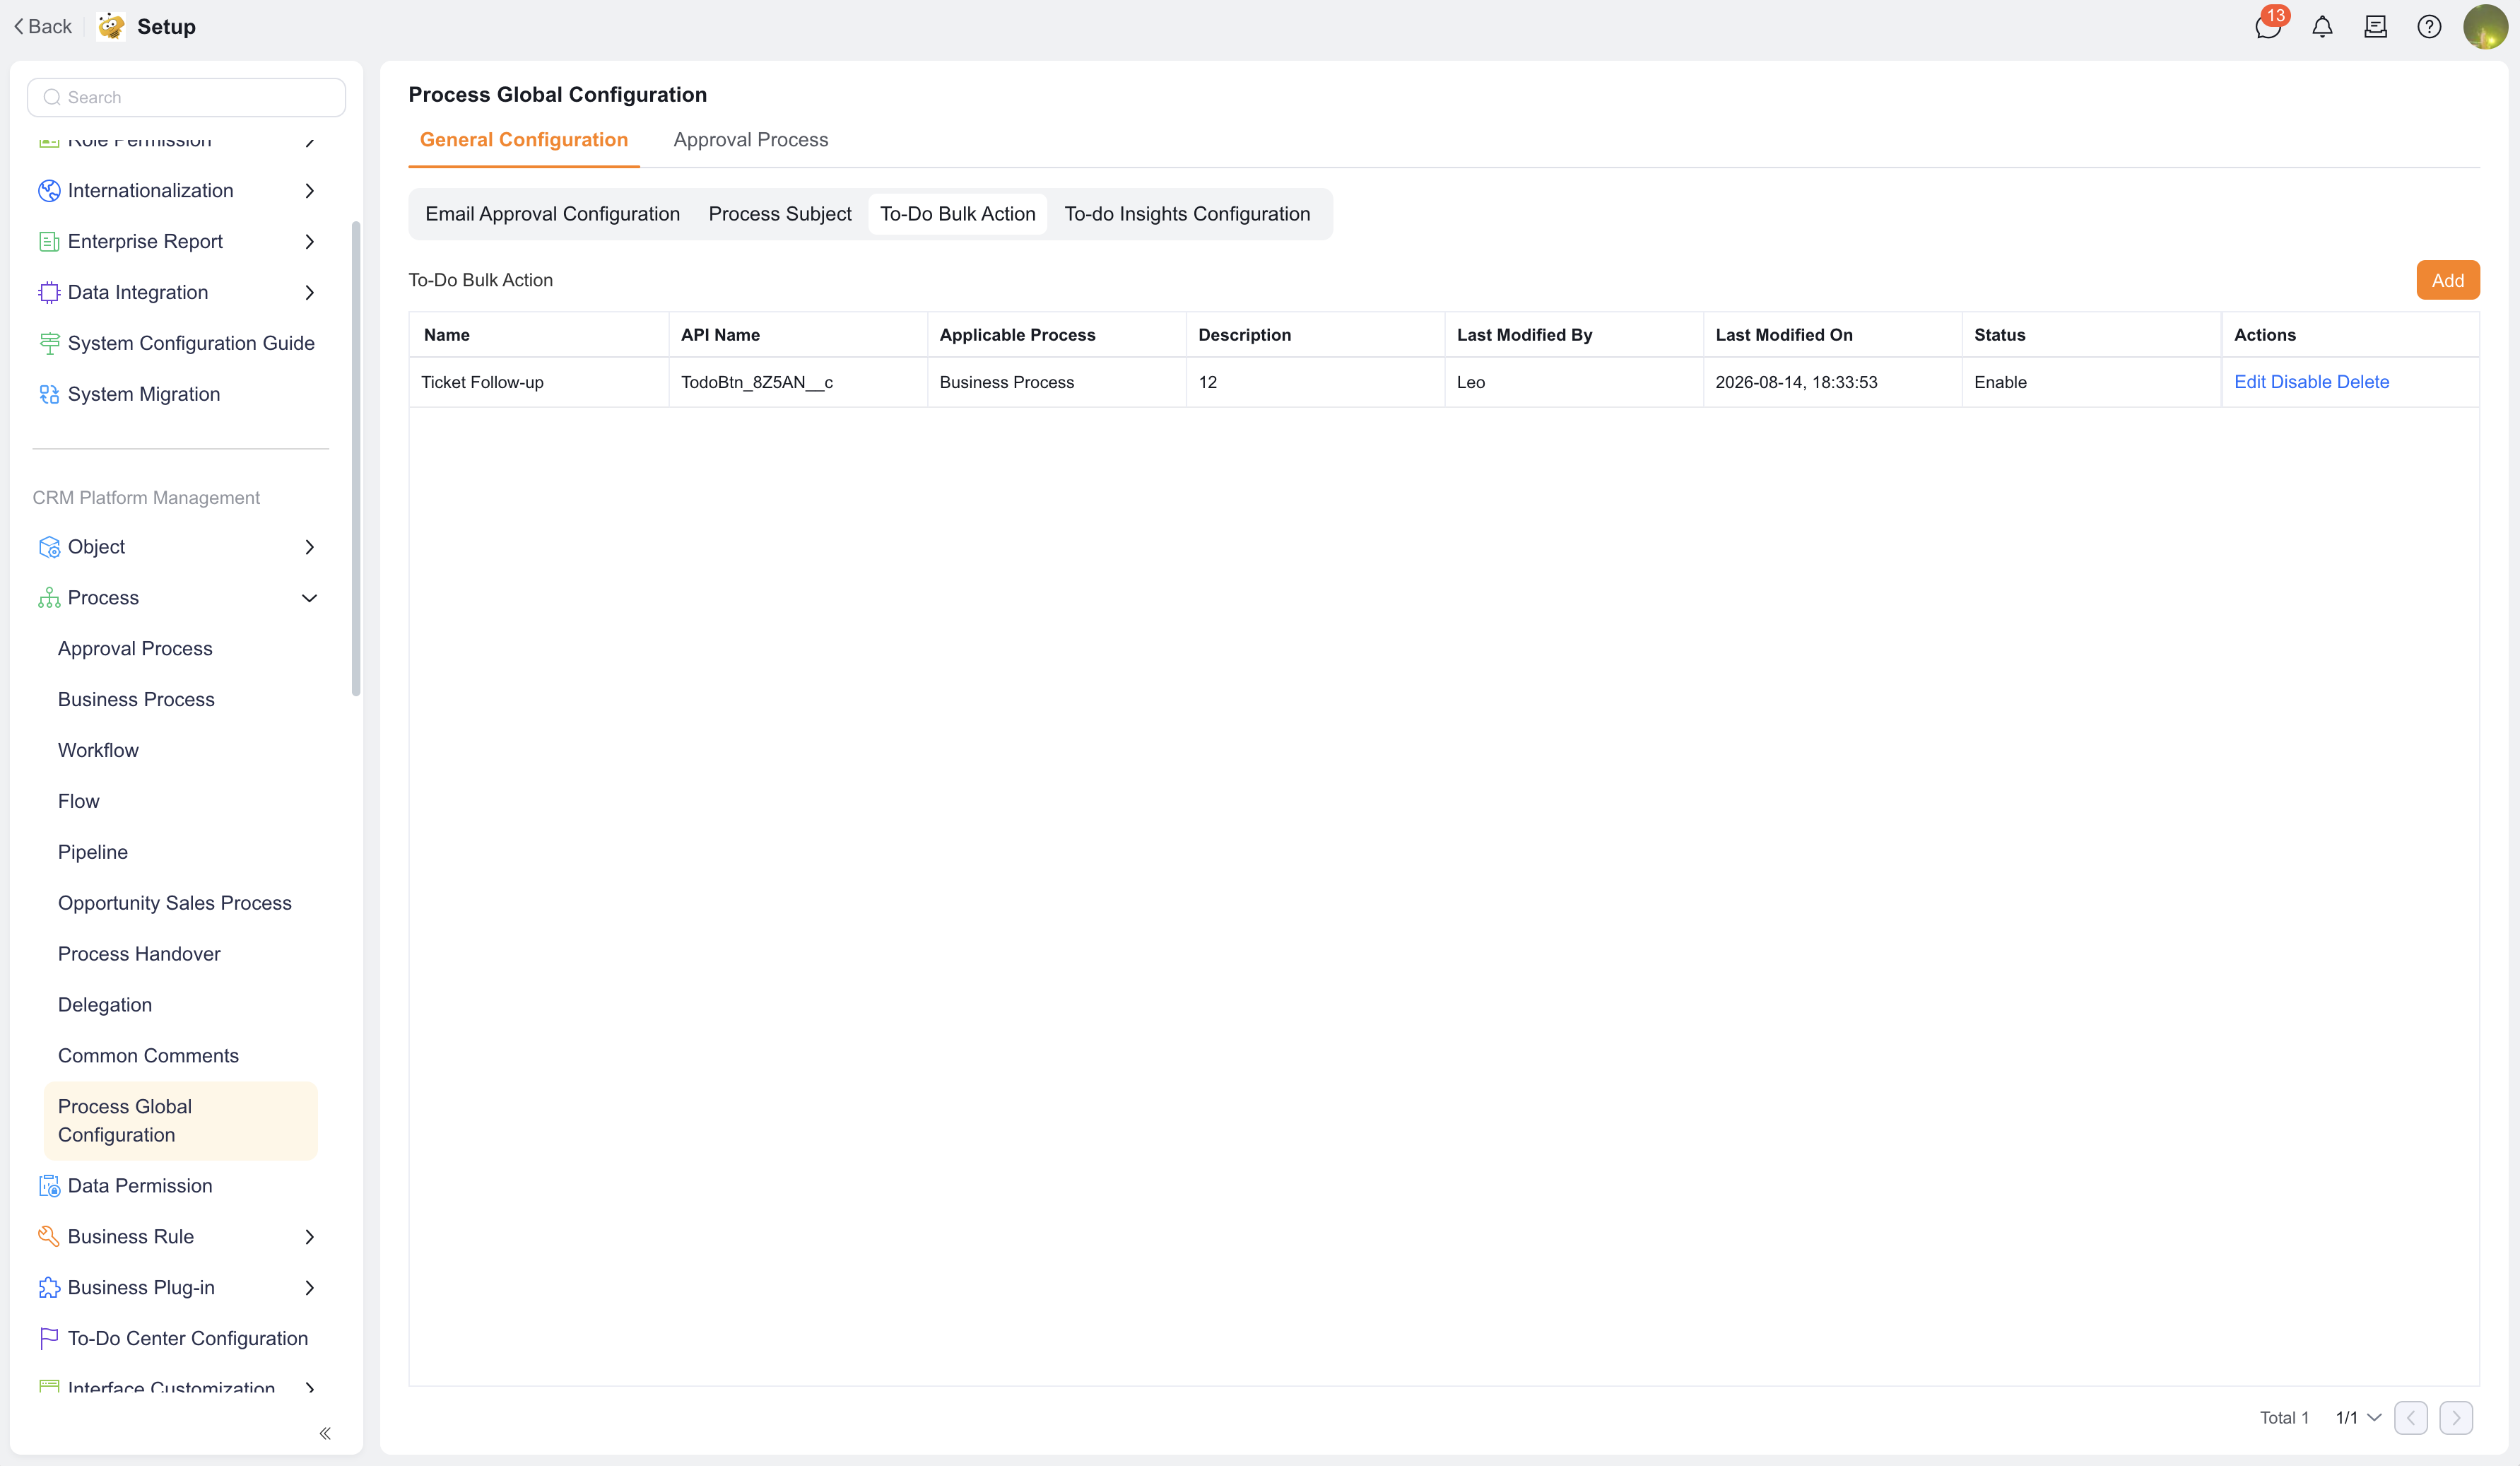Collapse the sidebar with double-chevron icon
Image resolution: width=2520 pixels, height=1466 pixels.
(325, 1433)
